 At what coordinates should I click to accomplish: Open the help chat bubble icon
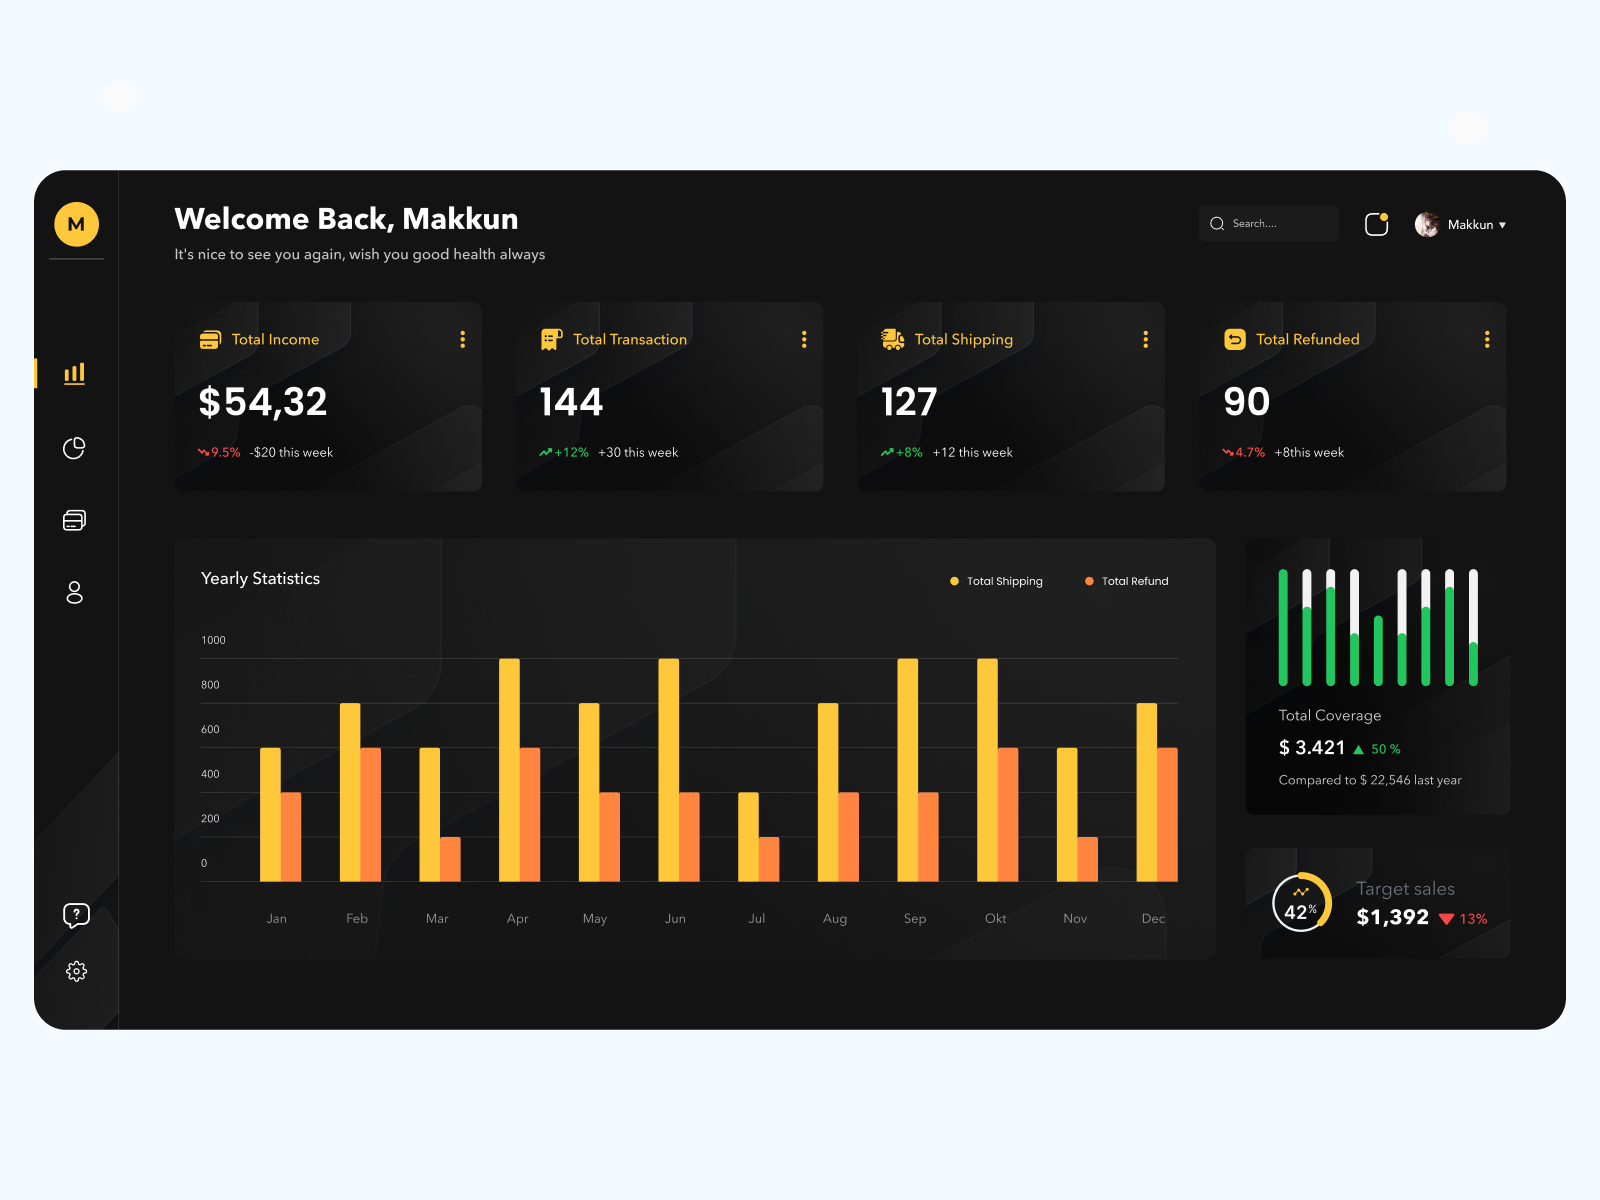click(x=76, y=915)
